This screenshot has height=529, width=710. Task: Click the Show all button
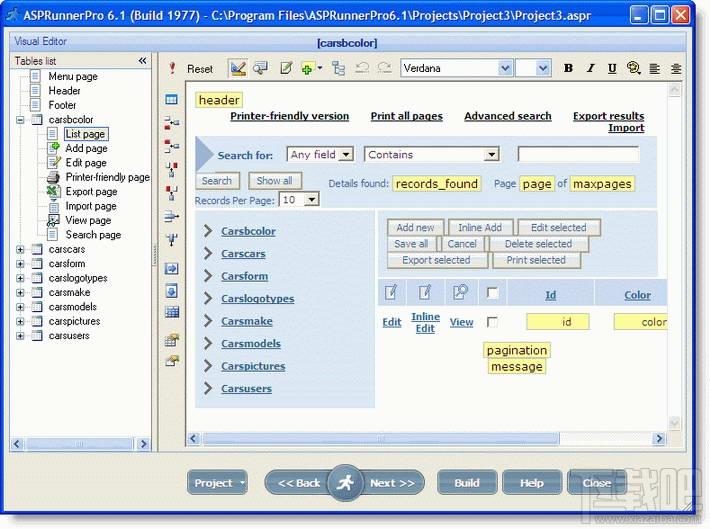click(274, 181)
